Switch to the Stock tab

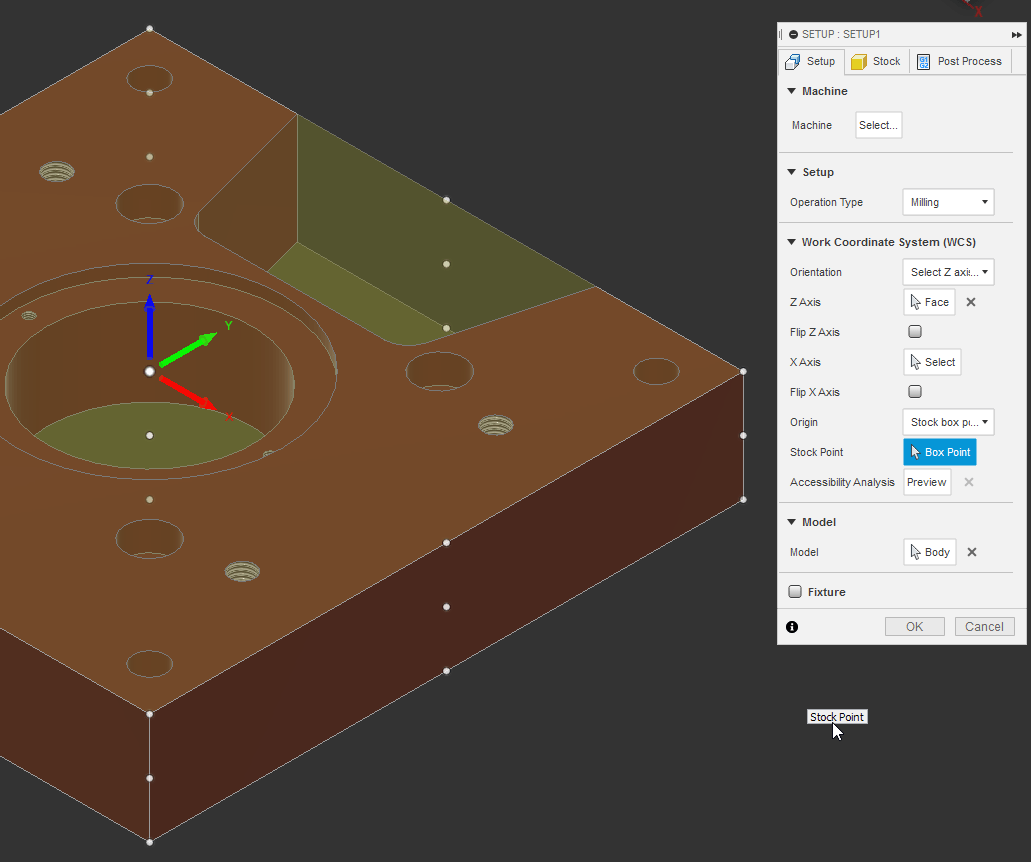coord(876,61)
